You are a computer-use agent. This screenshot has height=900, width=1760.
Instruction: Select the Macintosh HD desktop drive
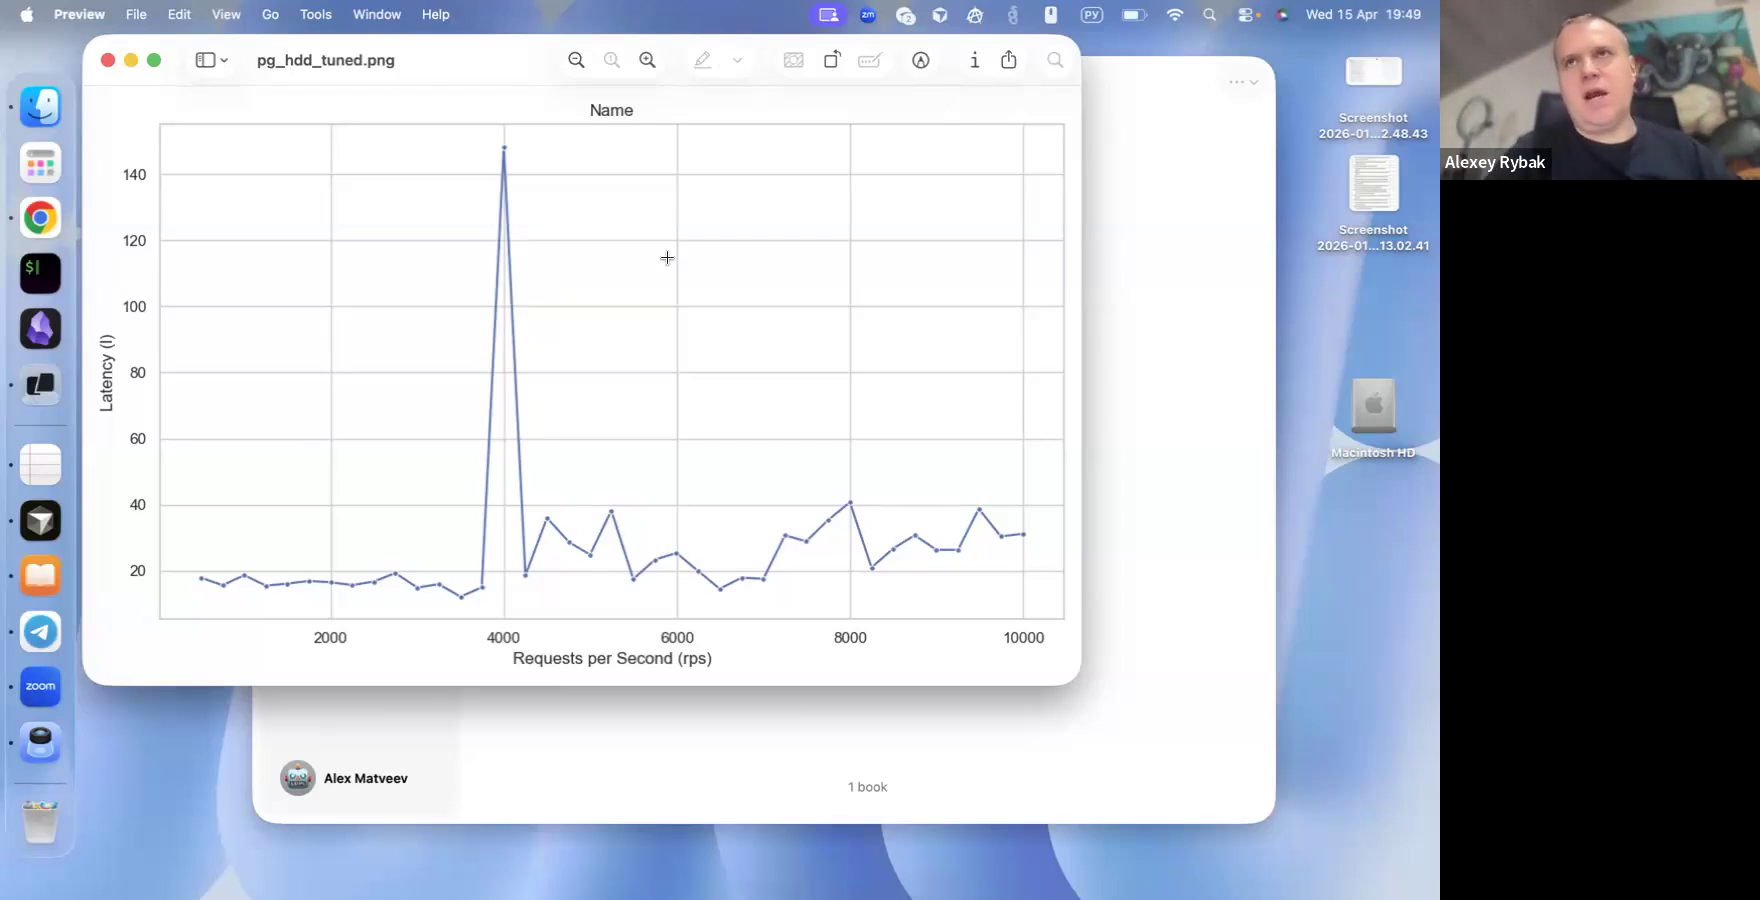click(x=1373, y=419)
